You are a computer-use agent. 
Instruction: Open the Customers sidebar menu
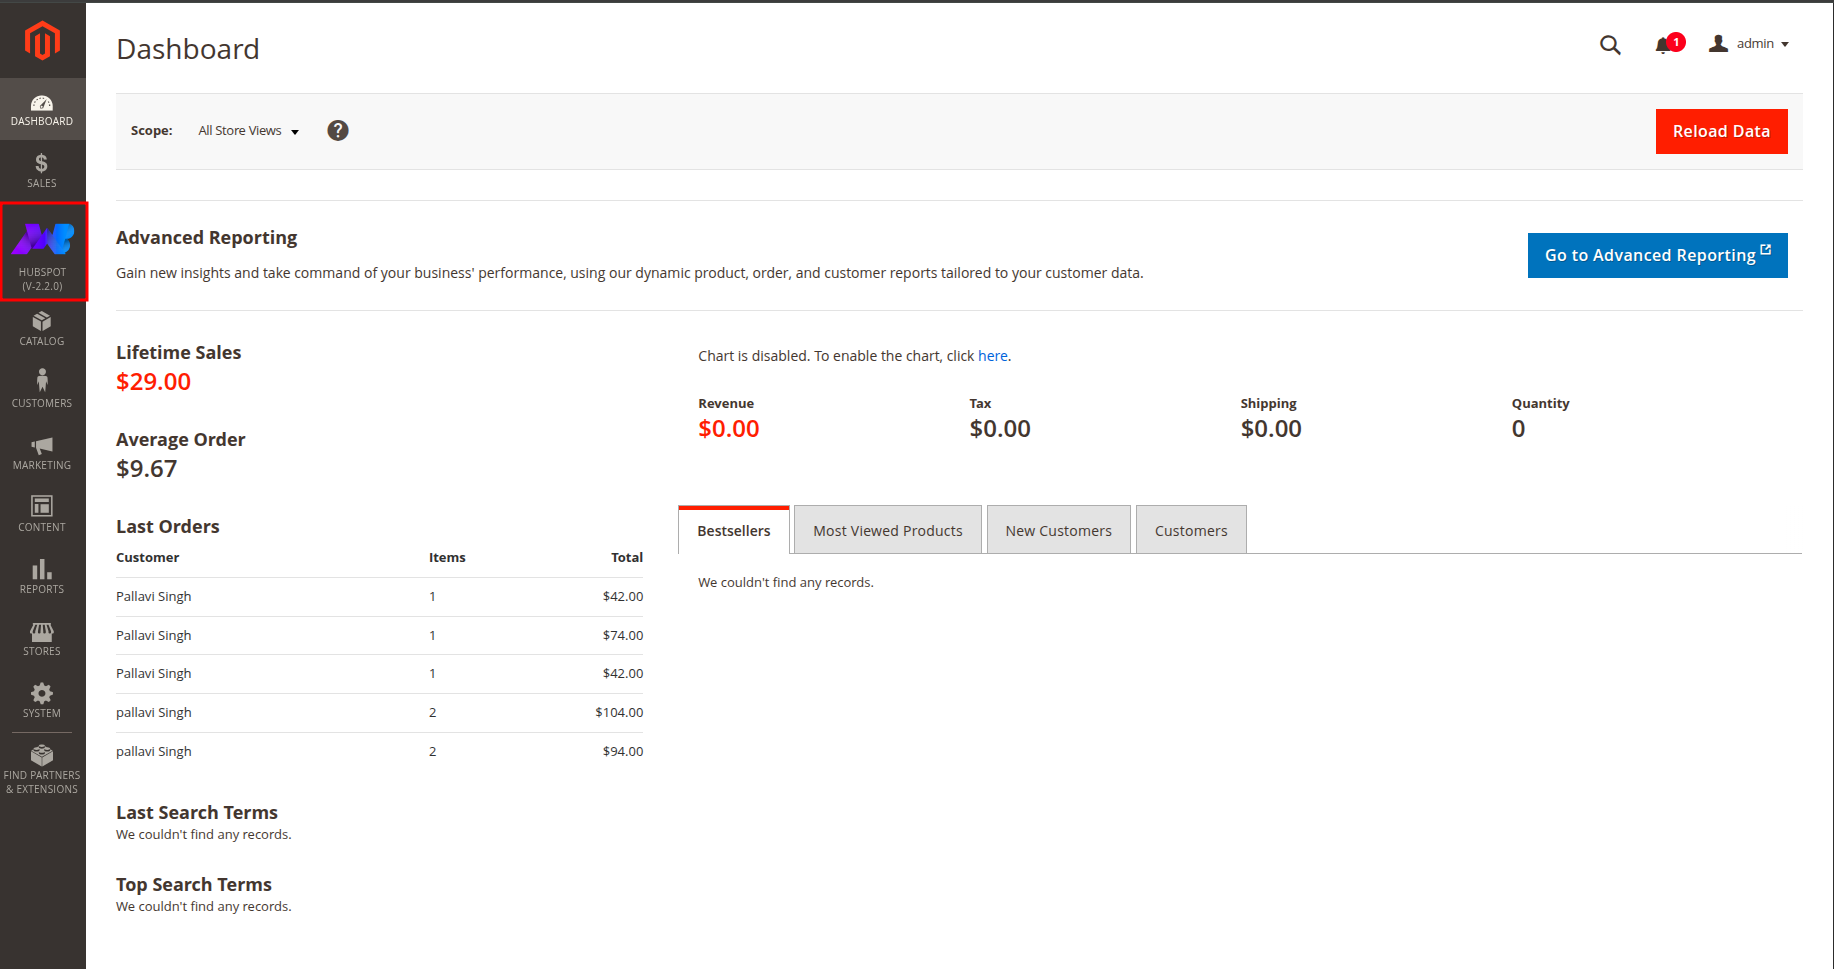click(42, 389)
